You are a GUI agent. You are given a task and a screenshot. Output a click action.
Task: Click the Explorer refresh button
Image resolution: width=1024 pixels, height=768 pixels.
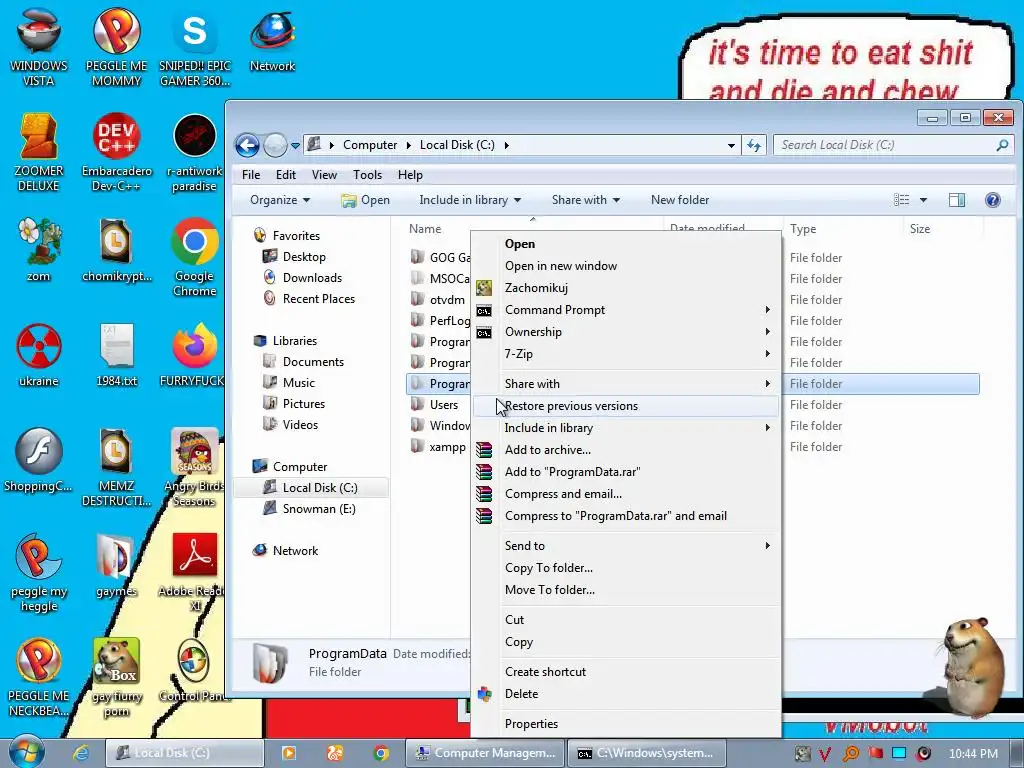[754, 145]
